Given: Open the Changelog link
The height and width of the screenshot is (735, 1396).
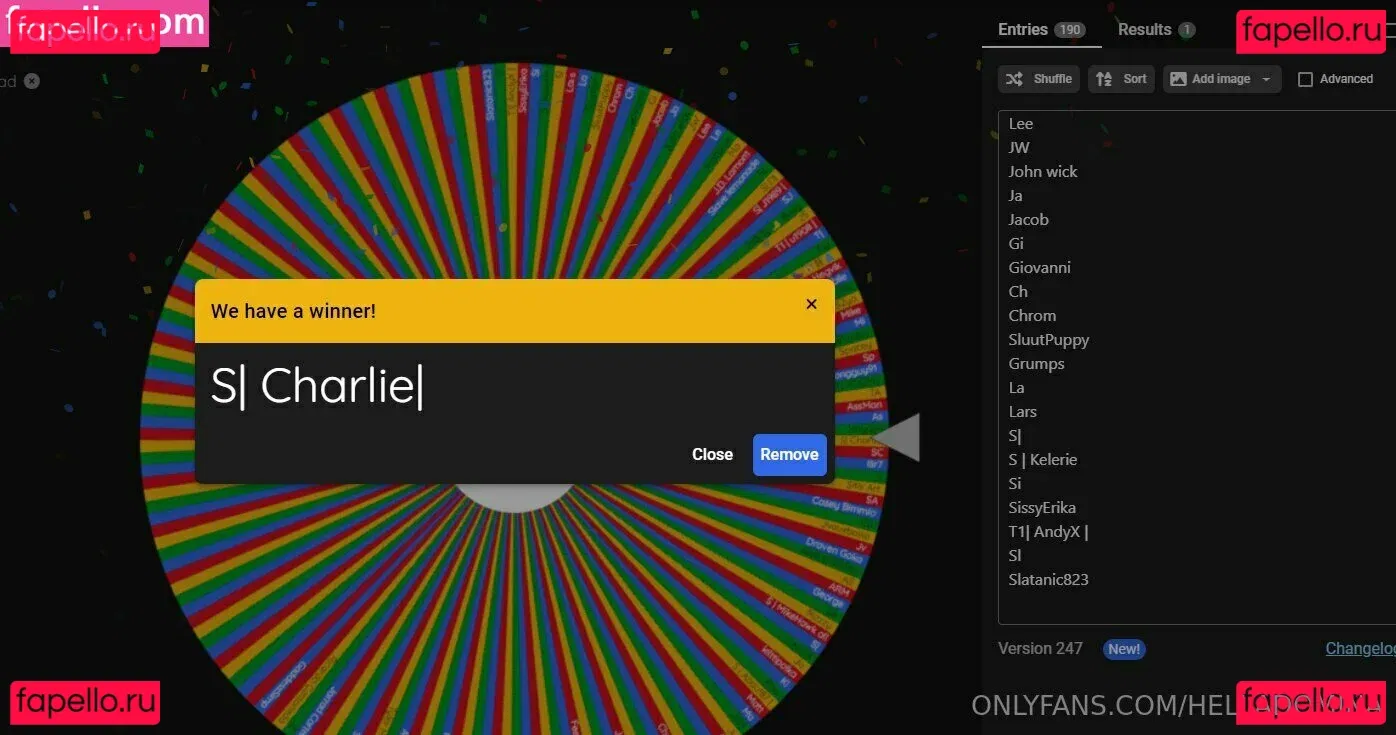Looking at the screenshot, I should tap(1359, 648).
